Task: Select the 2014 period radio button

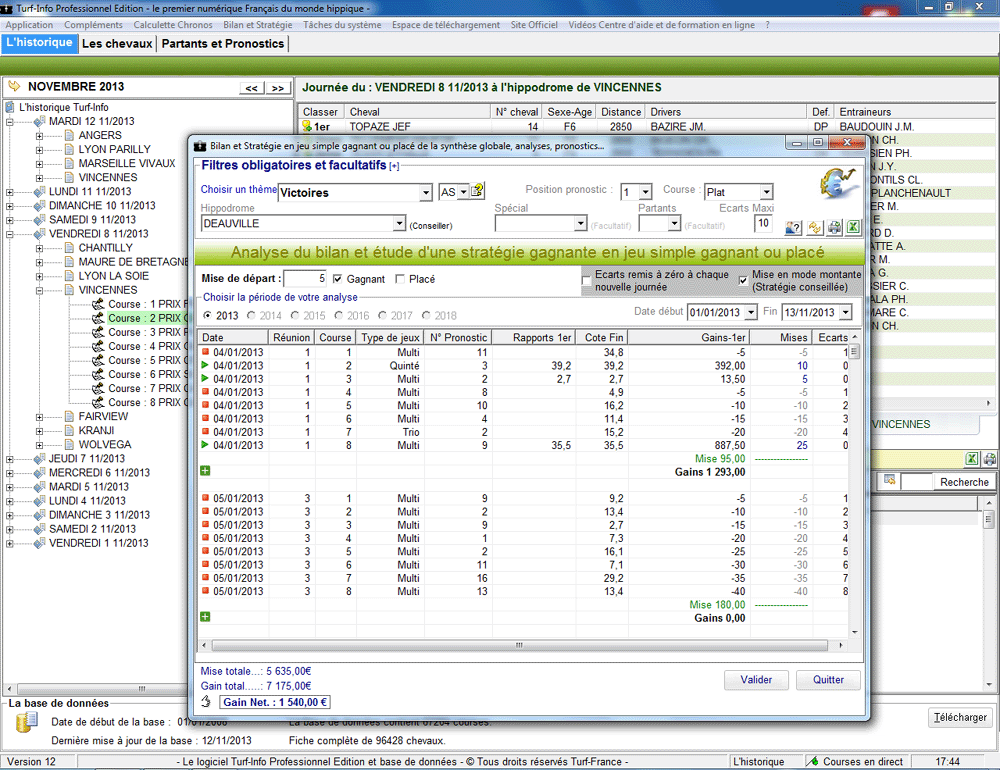Action: pos(251,315)
